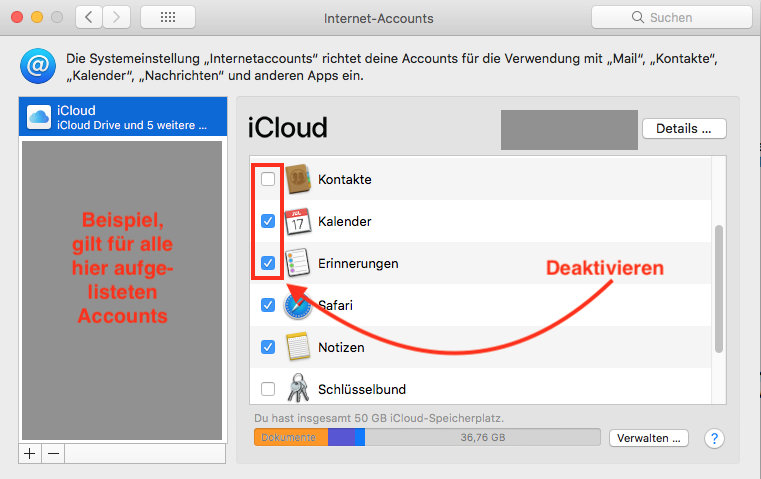This screenshot has width=761, height=479.
Task: Click the Safari compass icon
Action: (298, 305)
